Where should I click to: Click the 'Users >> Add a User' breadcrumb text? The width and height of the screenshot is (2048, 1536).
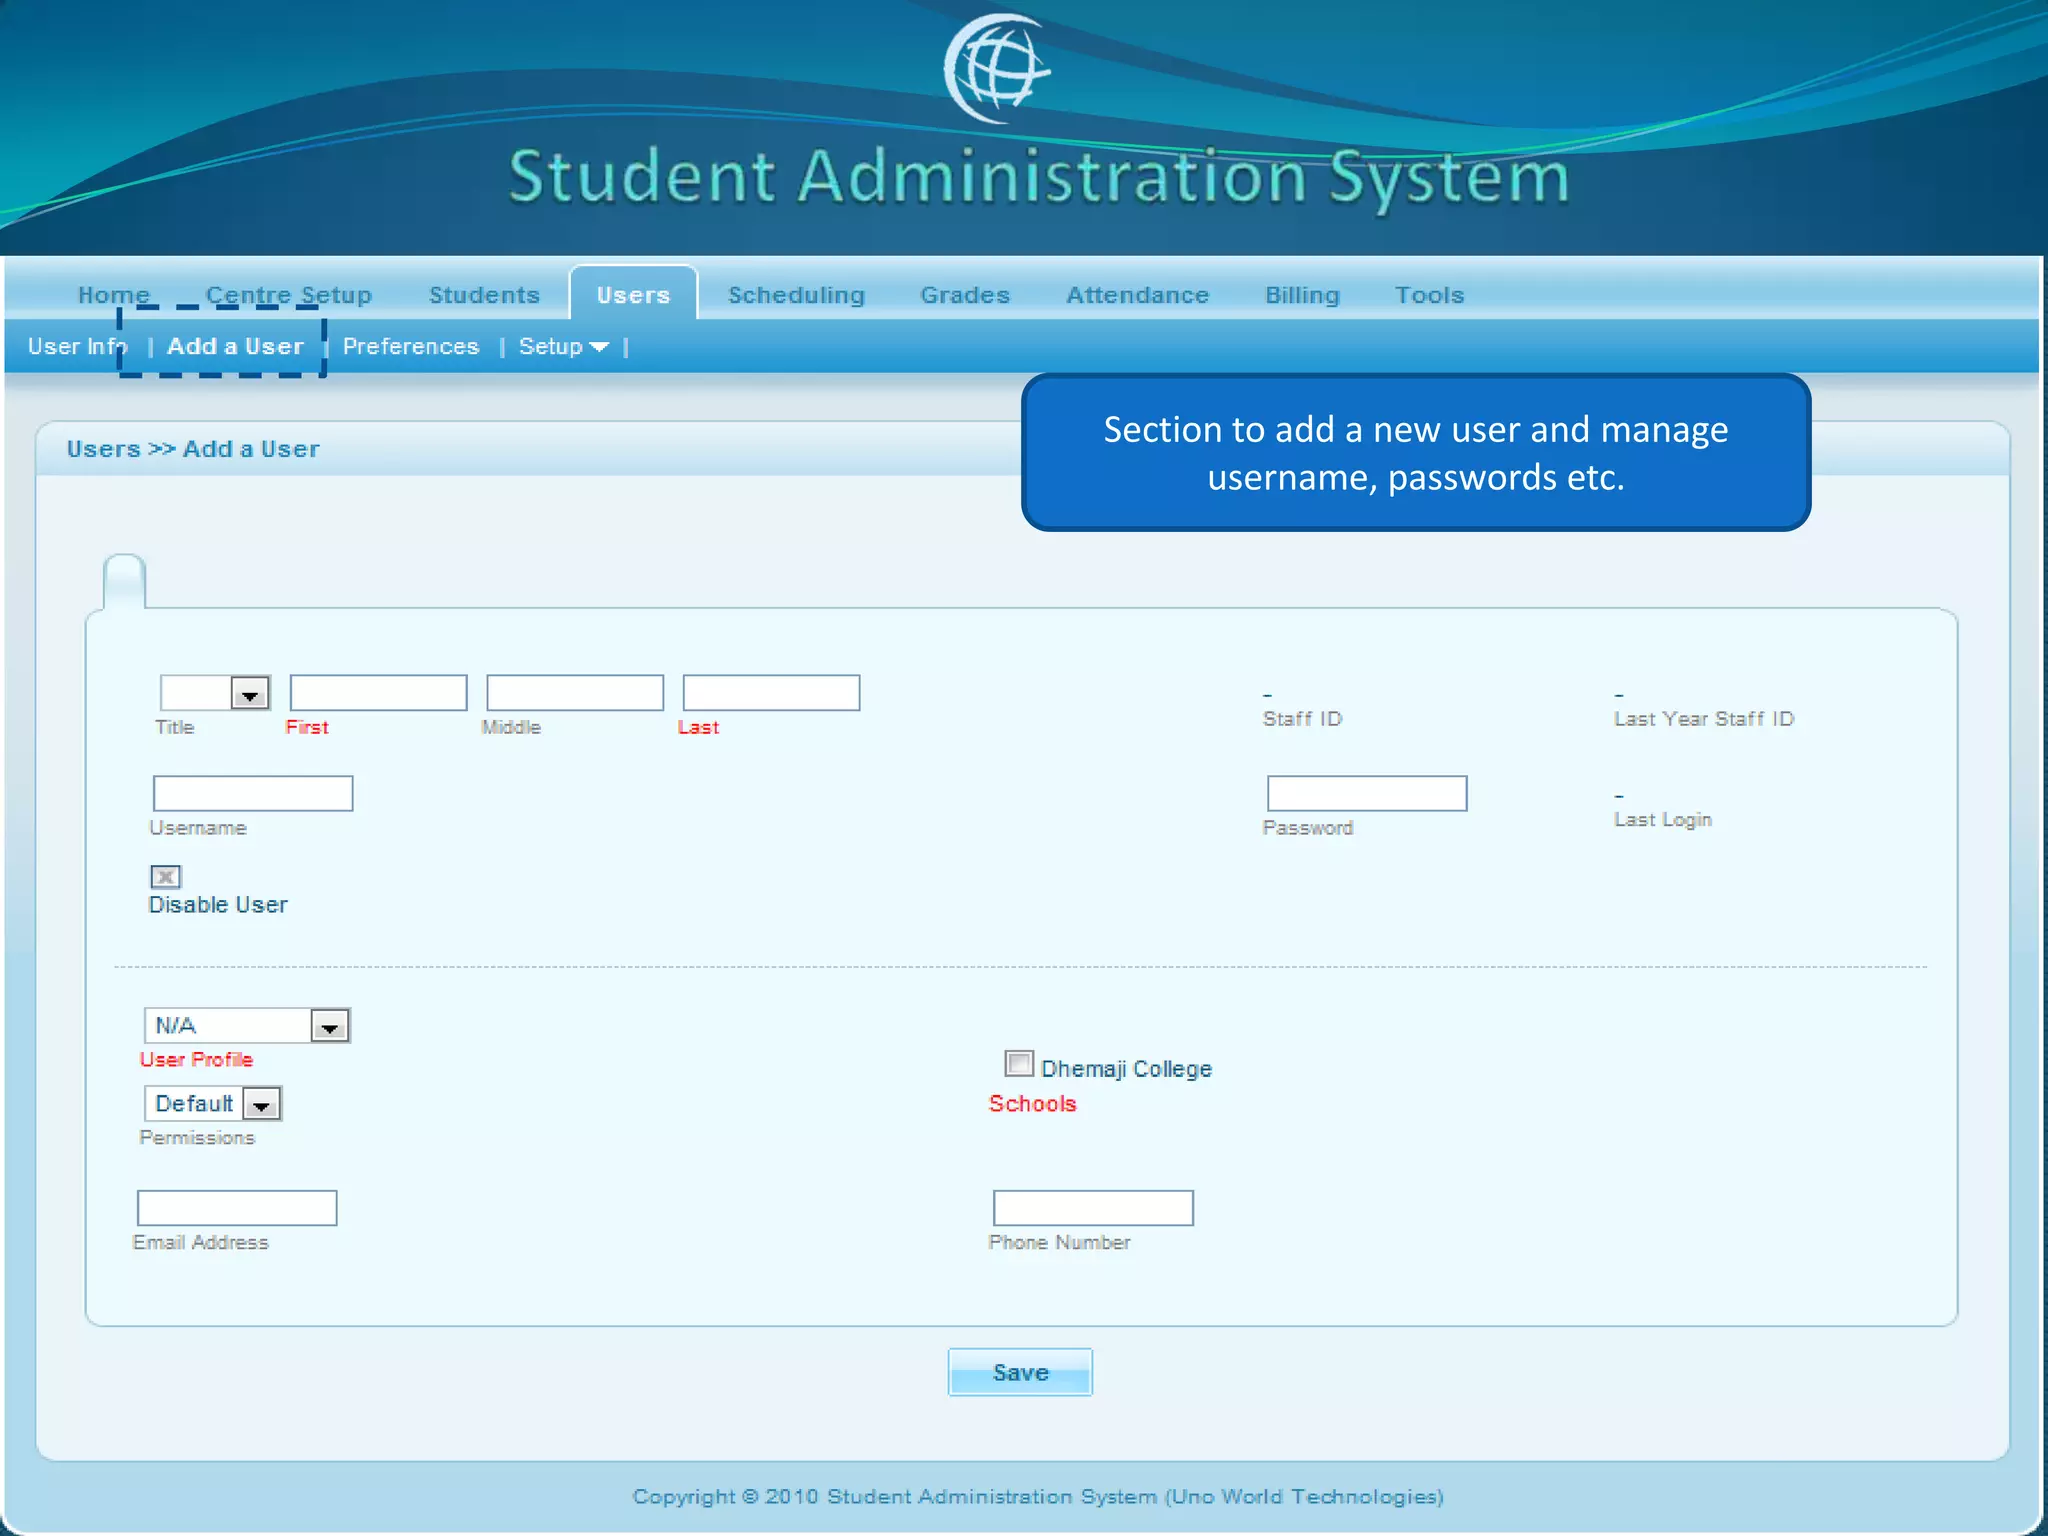click(193, 449)
